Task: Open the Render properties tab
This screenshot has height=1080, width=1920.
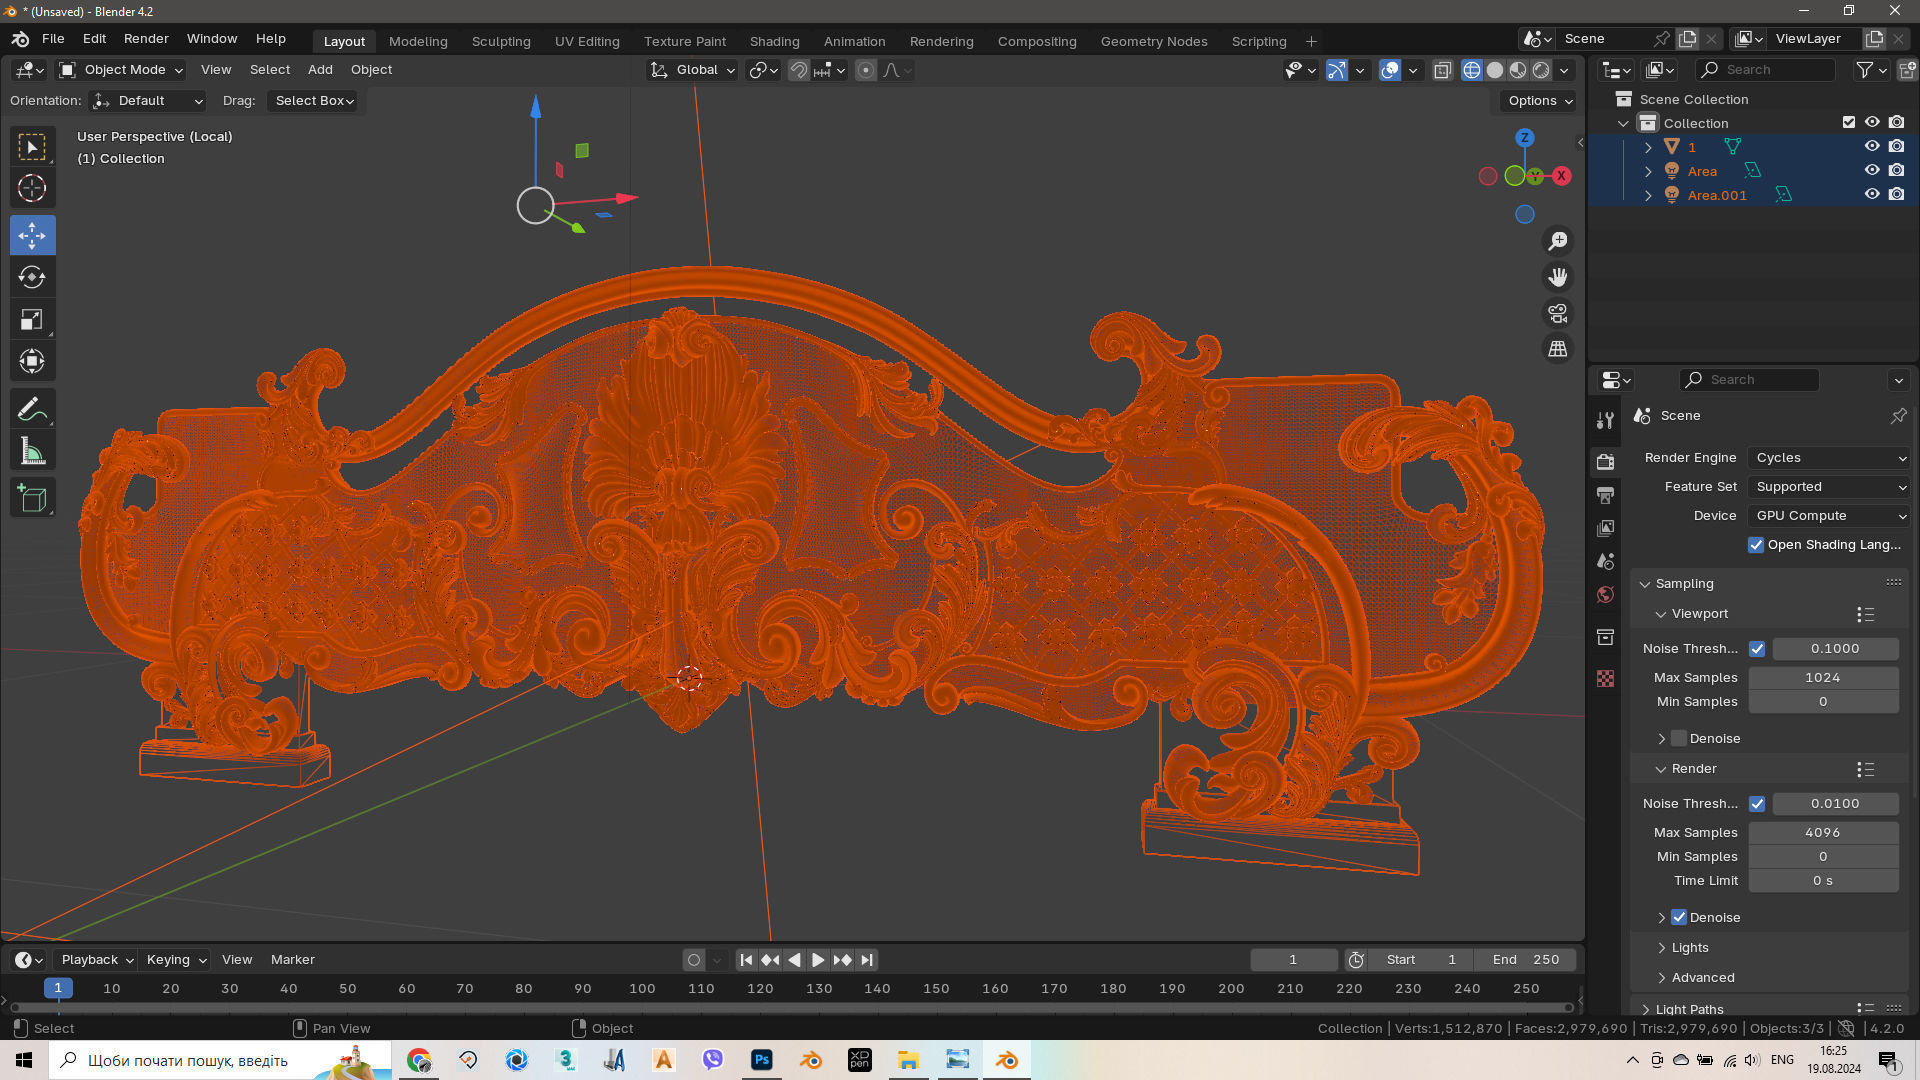Action: pos(1605,461)
